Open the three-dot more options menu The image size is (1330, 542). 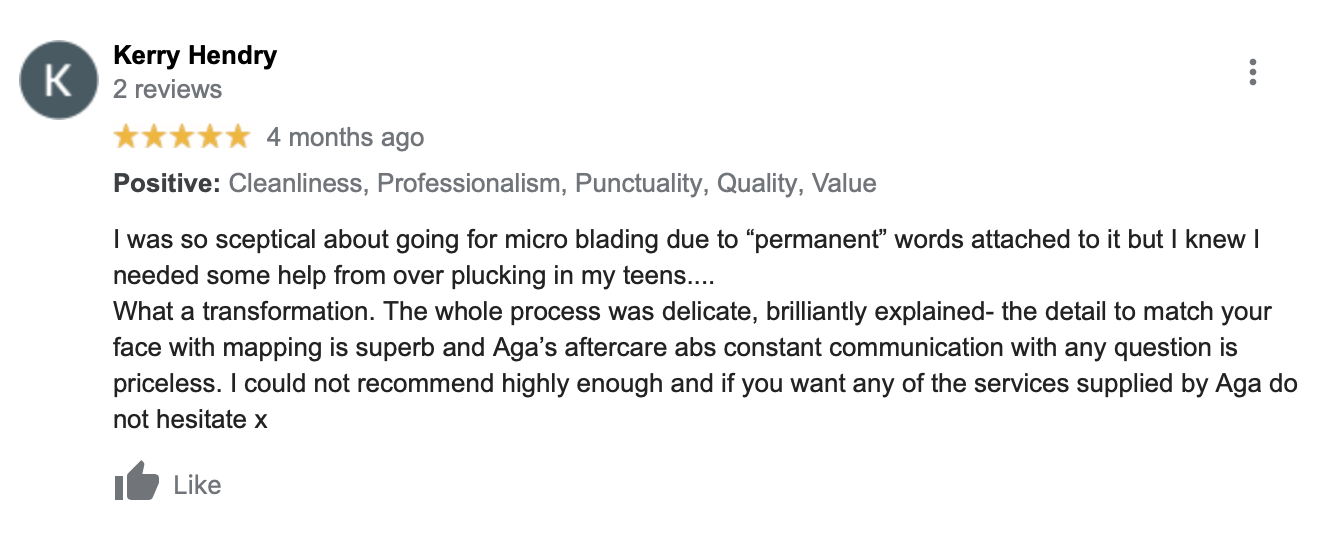(1252, 72)
